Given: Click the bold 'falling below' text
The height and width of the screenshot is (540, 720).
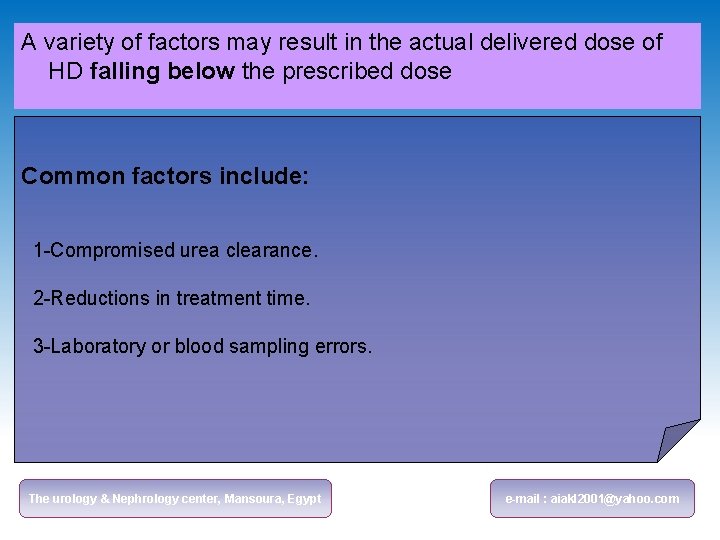Looking at the screenshot, I should tap(162, 72).
